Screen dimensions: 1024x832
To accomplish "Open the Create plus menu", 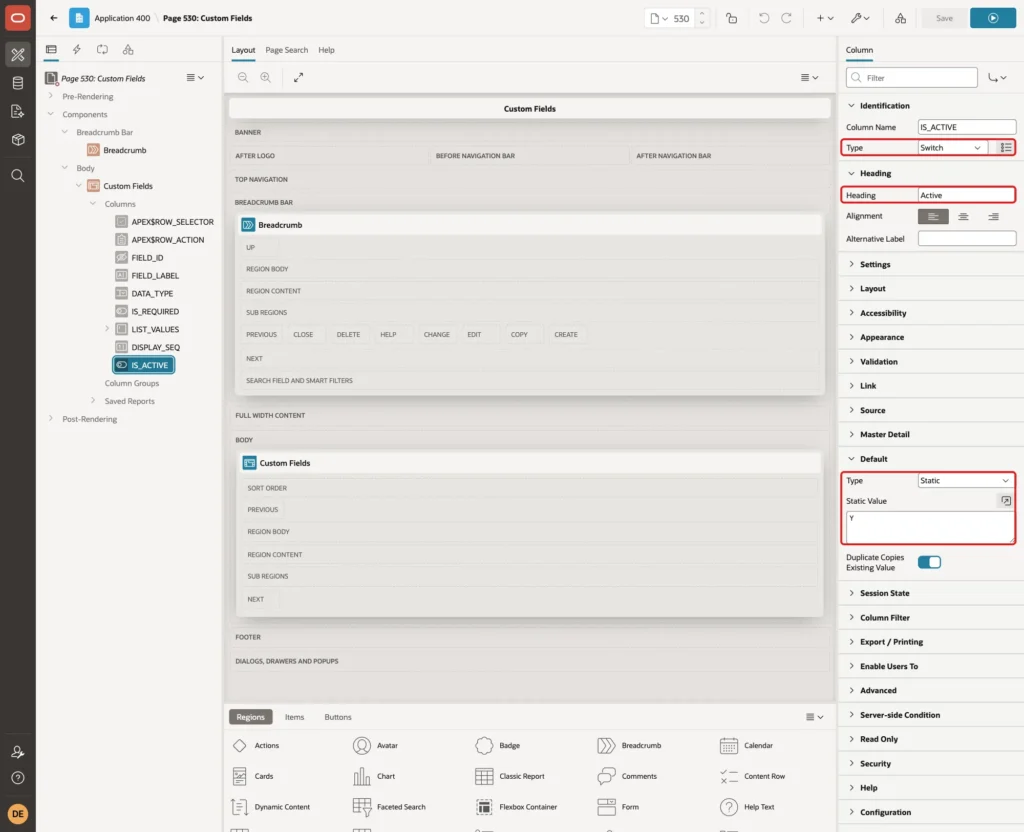I will tap(825, 18).
